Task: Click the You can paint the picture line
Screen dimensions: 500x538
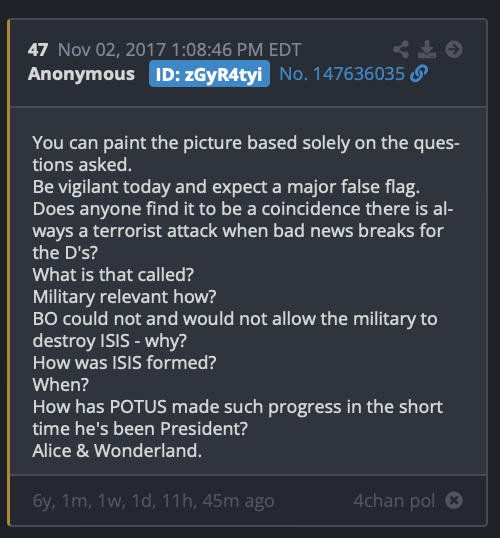Action: [x=246, y=154]
